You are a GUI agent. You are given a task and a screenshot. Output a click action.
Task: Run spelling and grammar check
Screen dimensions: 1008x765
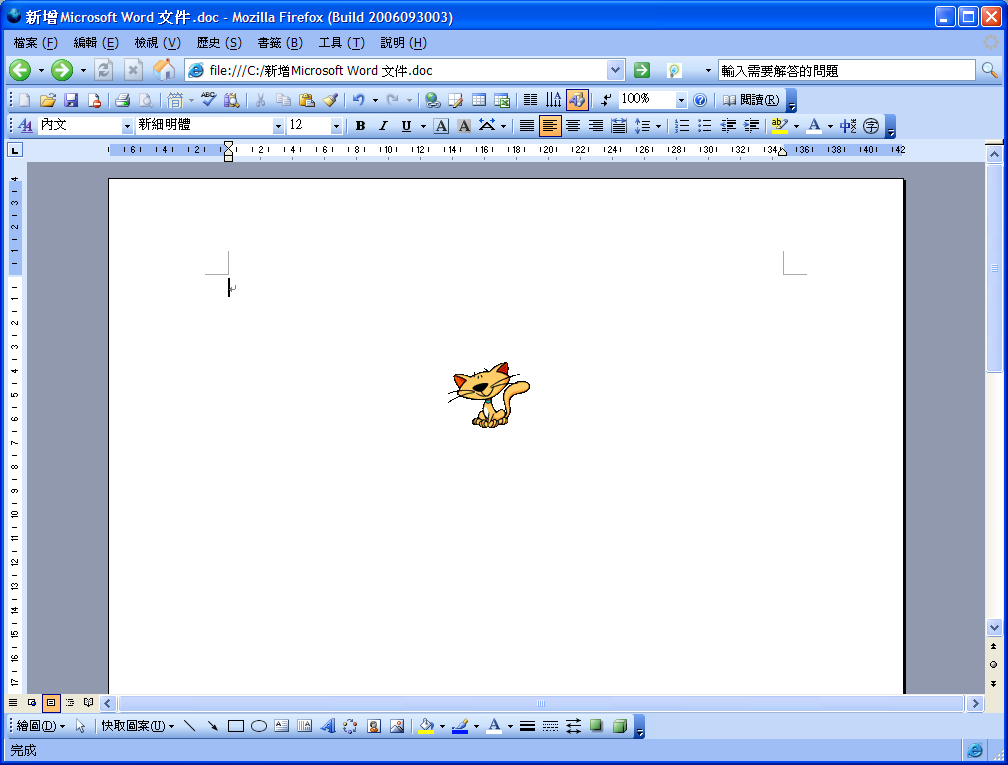click(x=208, y=100)
